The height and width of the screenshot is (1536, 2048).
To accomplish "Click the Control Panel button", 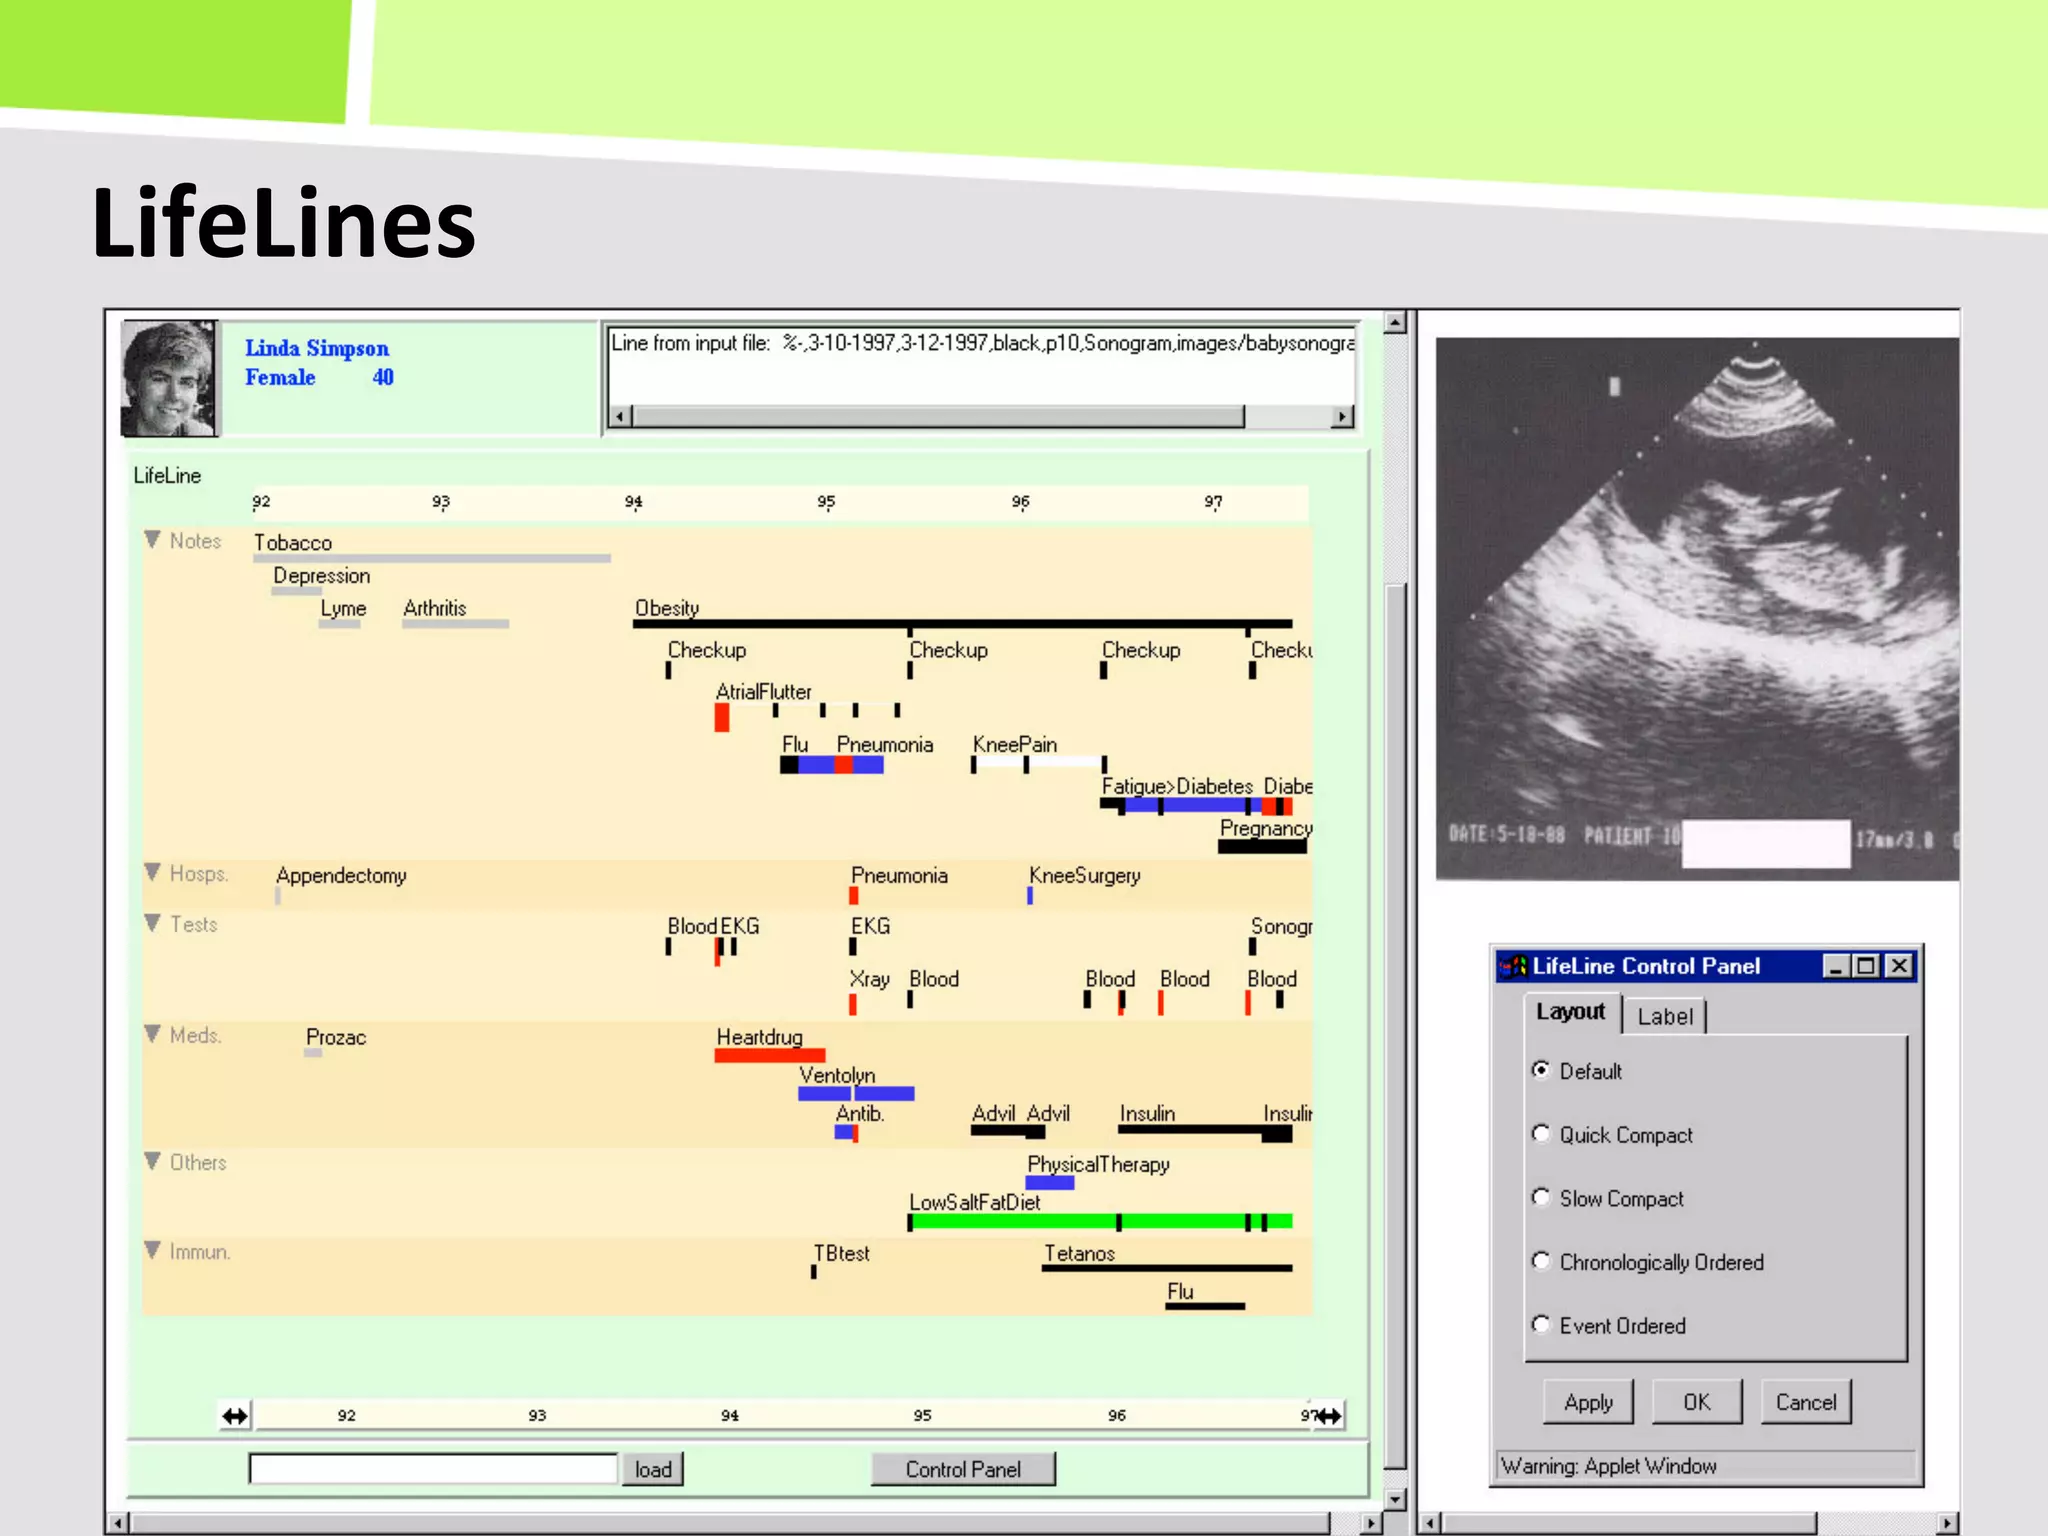I will tap(963, 1469).
